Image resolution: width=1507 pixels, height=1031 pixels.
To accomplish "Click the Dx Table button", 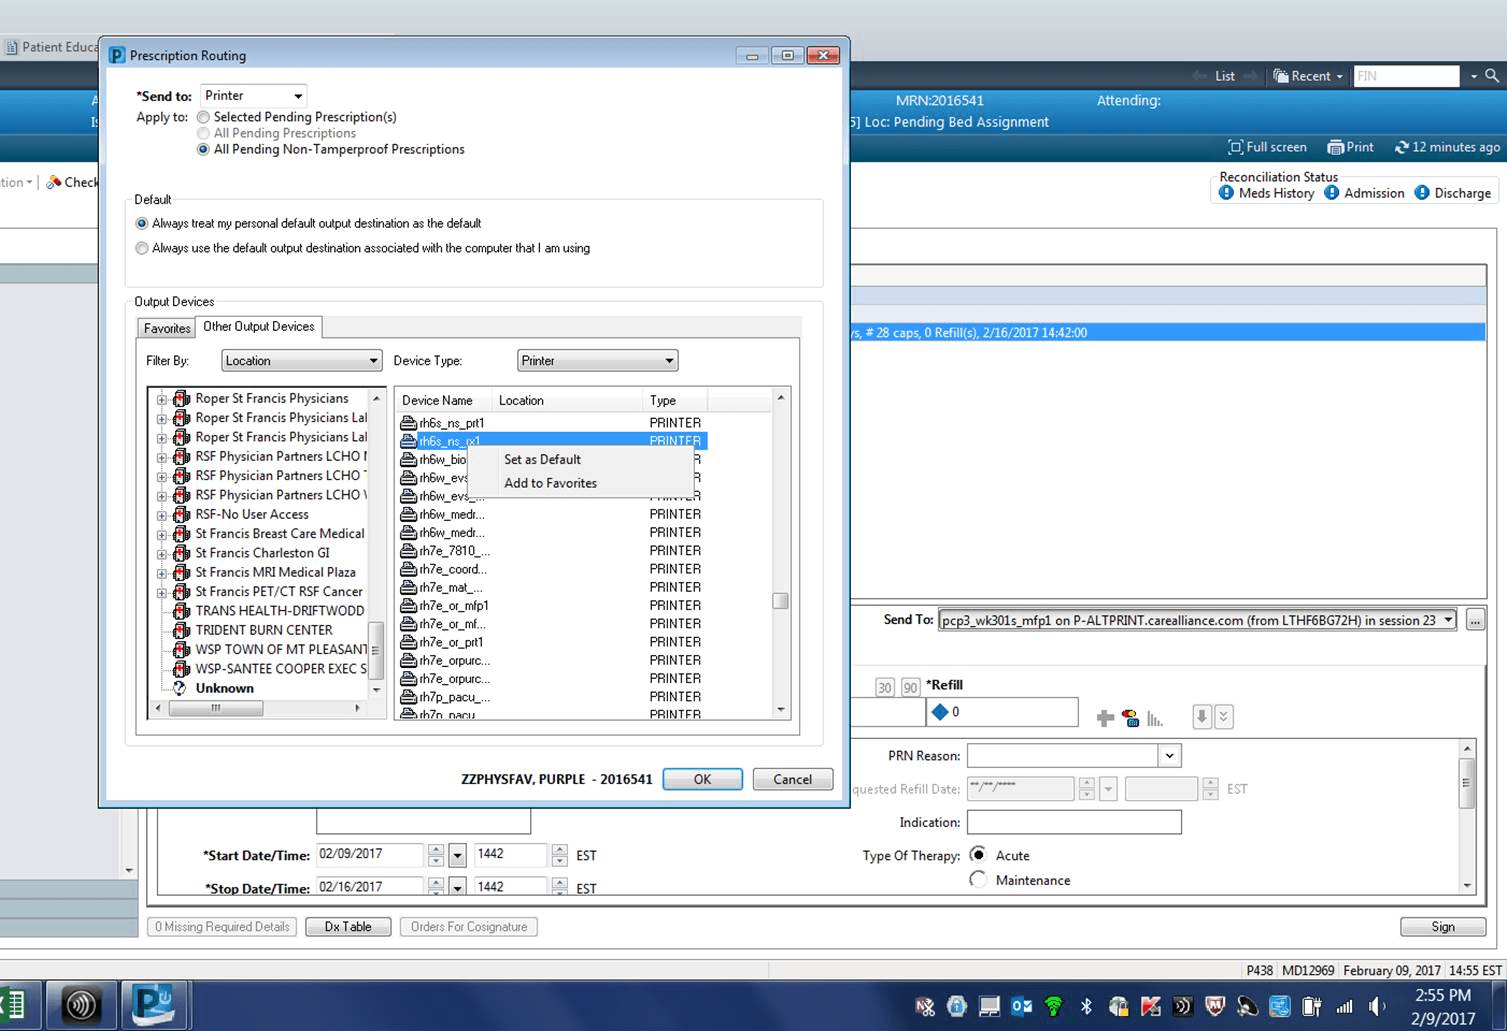I will click(348, 927).
